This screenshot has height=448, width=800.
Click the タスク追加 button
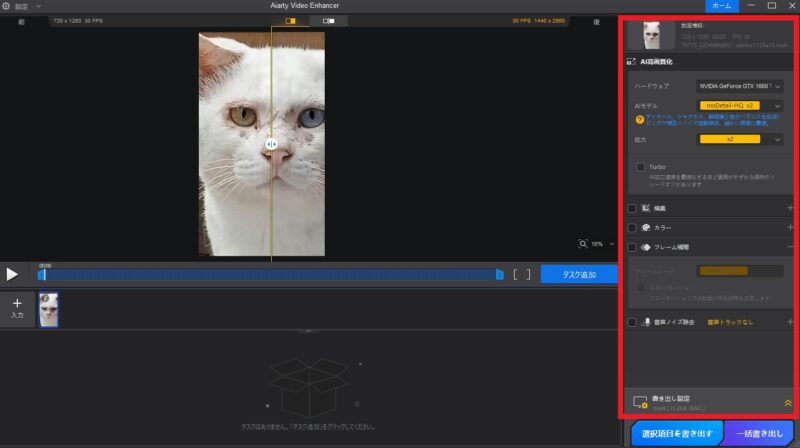click(579, 274)
